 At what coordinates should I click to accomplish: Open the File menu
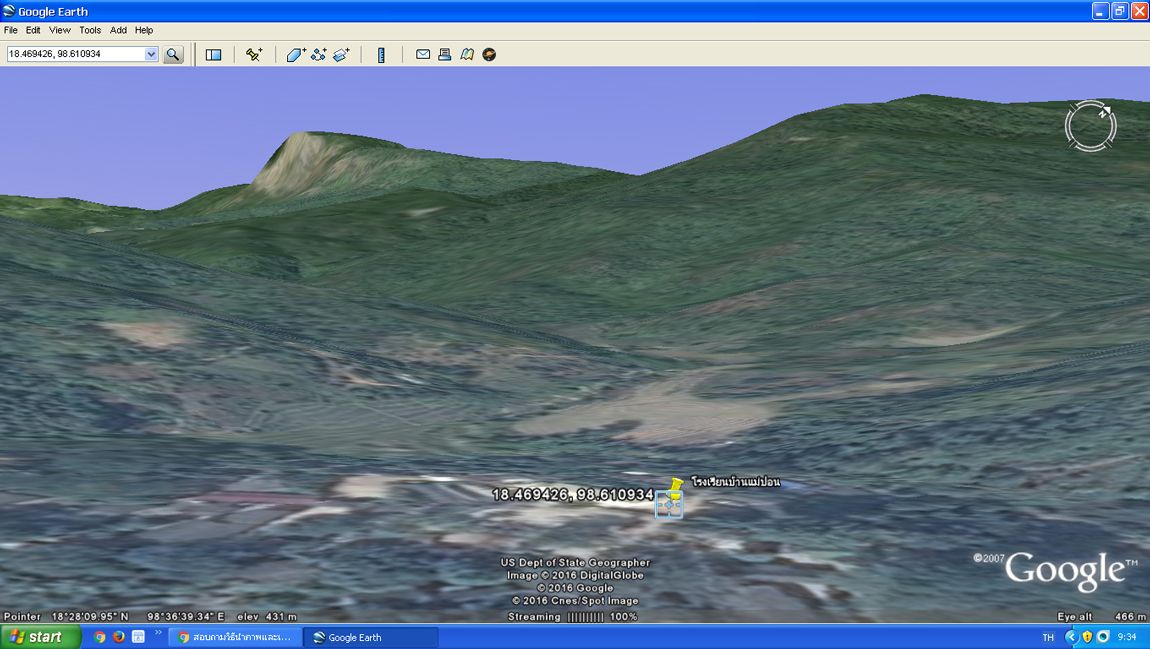11,30
